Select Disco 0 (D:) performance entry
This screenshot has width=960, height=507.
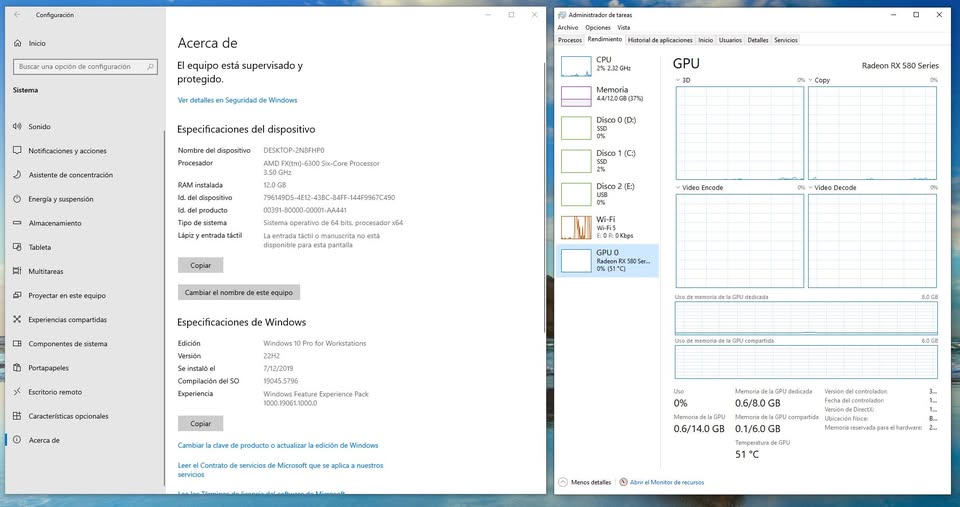[607, 128]
